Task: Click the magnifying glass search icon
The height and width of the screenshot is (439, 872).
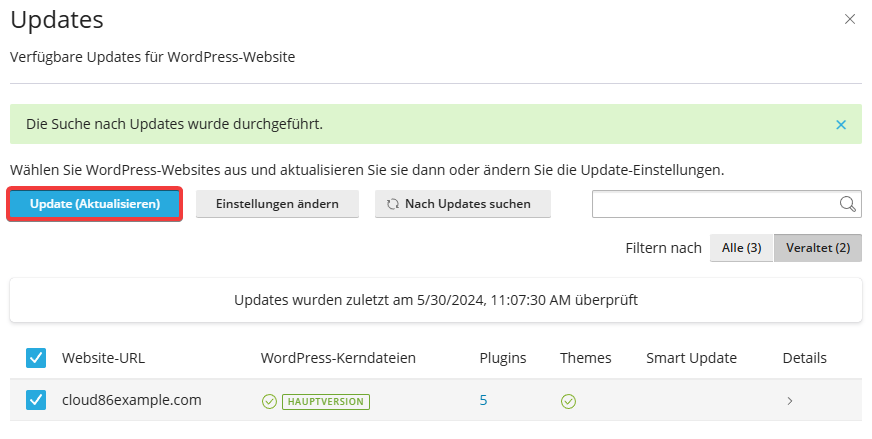Action: (848, 204)
